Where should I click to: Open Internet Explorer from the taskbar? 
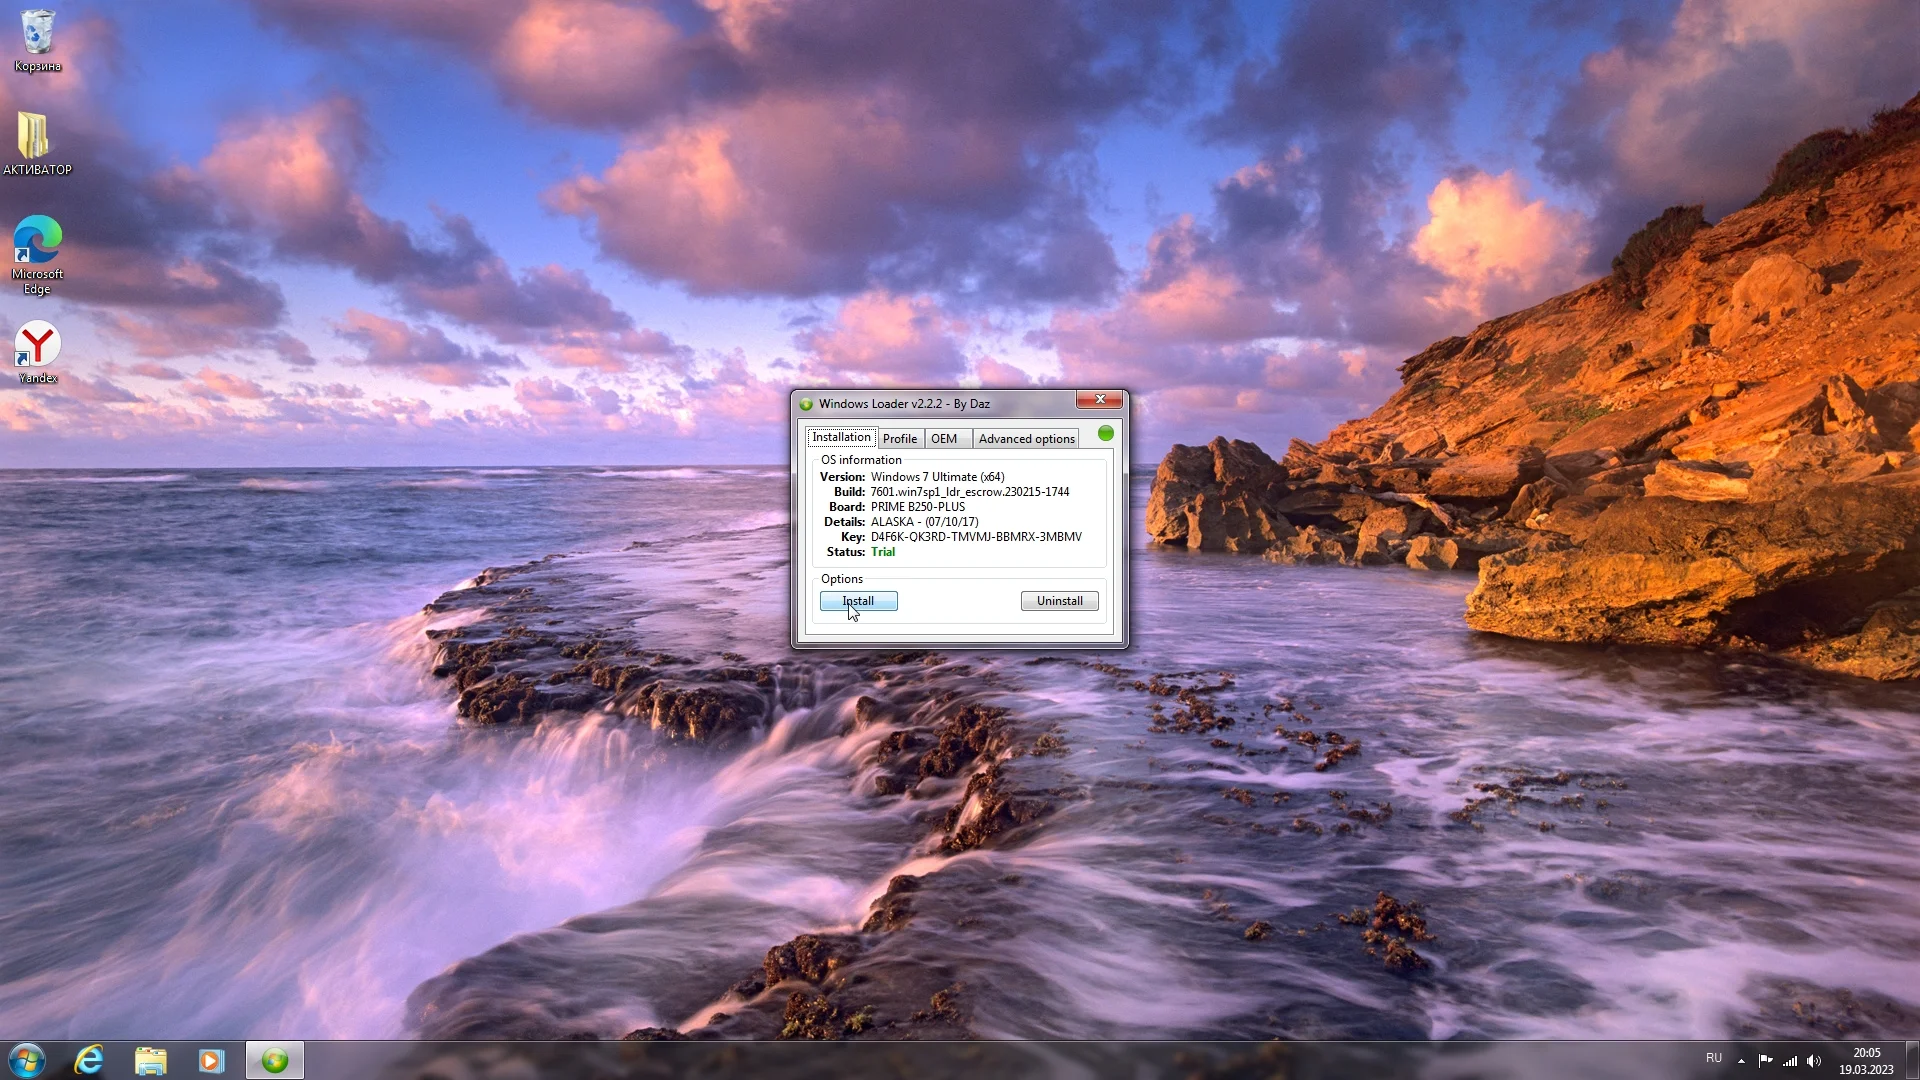point(89,1060)
